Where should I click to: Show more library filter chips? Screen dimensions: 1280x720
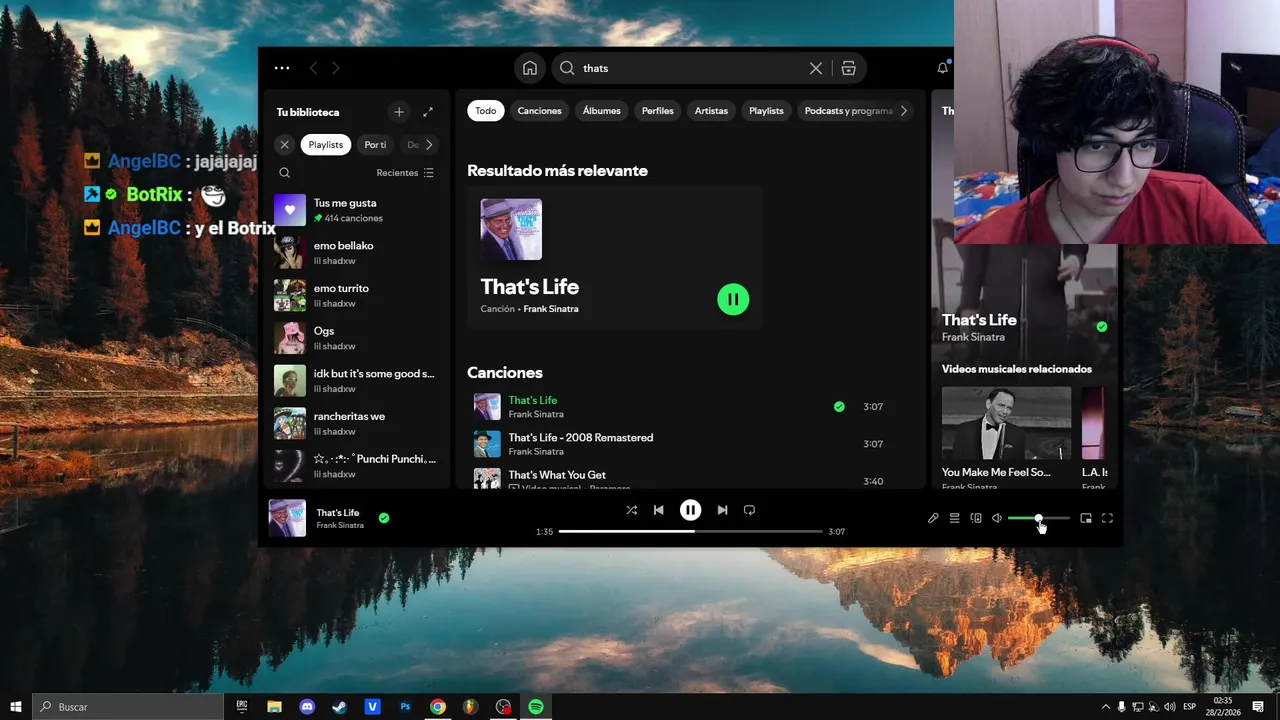click(x=429, y=145)
